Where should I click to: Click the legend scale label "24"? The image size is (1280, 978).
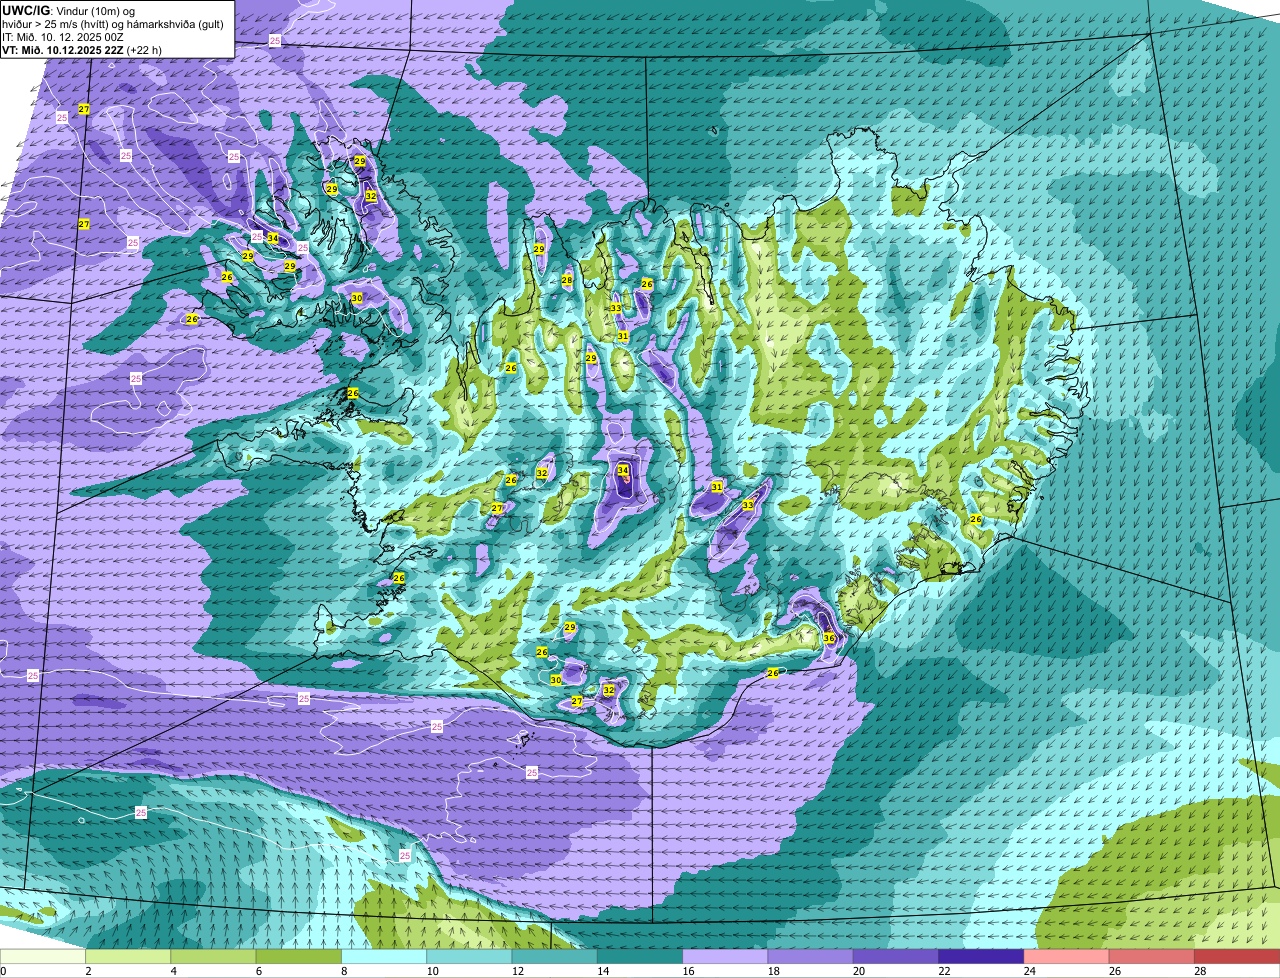(1029, 971)
